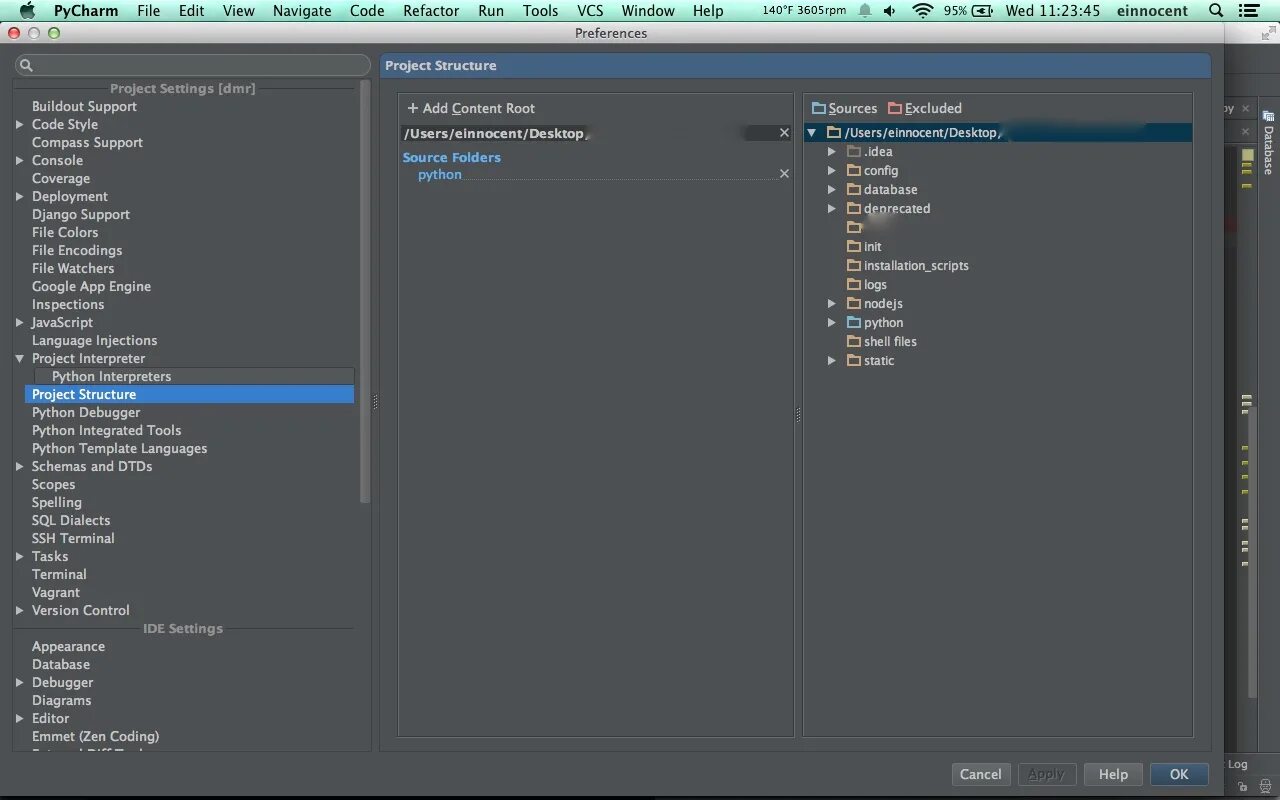Click the .idea folder icon
1280x800 pixels.
point(854,151)
